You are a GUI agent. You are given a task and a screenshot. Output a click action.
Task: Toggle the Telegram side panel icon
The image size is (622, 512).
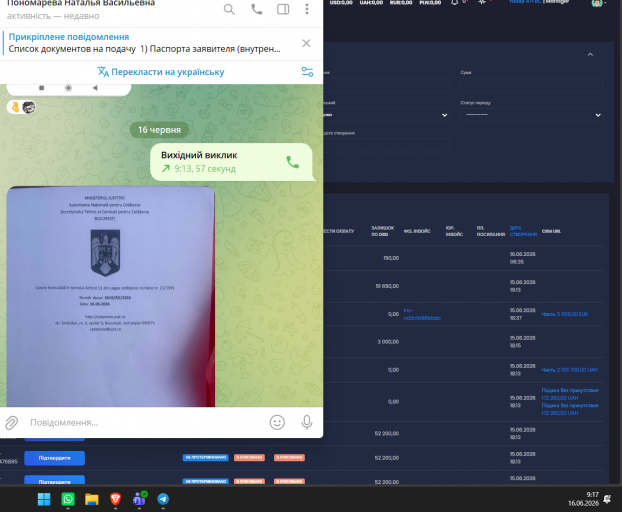283,9
